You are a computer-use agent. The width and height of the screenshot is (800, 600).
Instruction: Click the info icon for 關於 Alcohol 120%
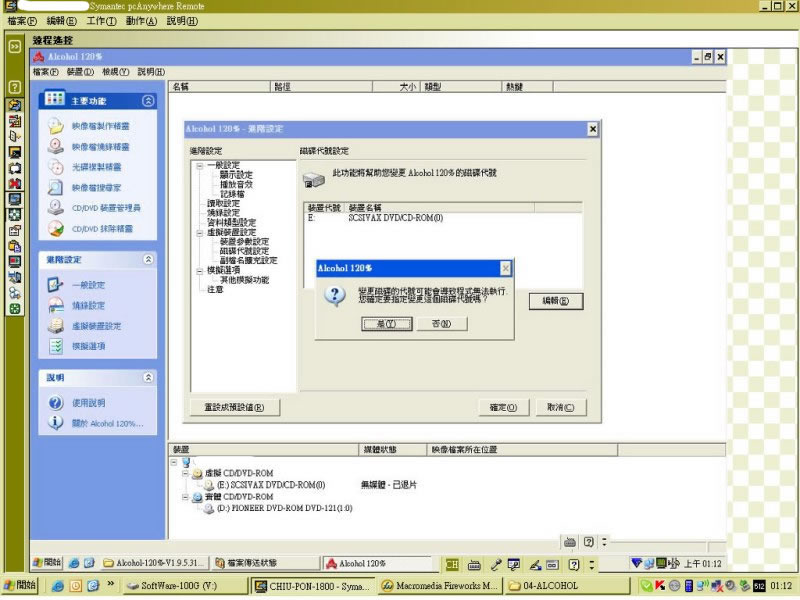55,423
